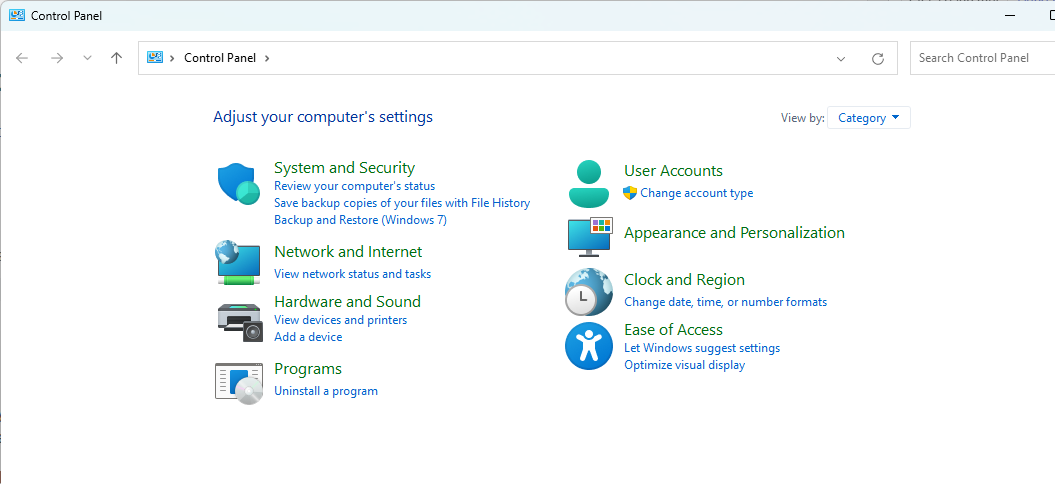Click the Control Panel title bar icon
The height and width of the screenshot is (484, 1055).
17,15
